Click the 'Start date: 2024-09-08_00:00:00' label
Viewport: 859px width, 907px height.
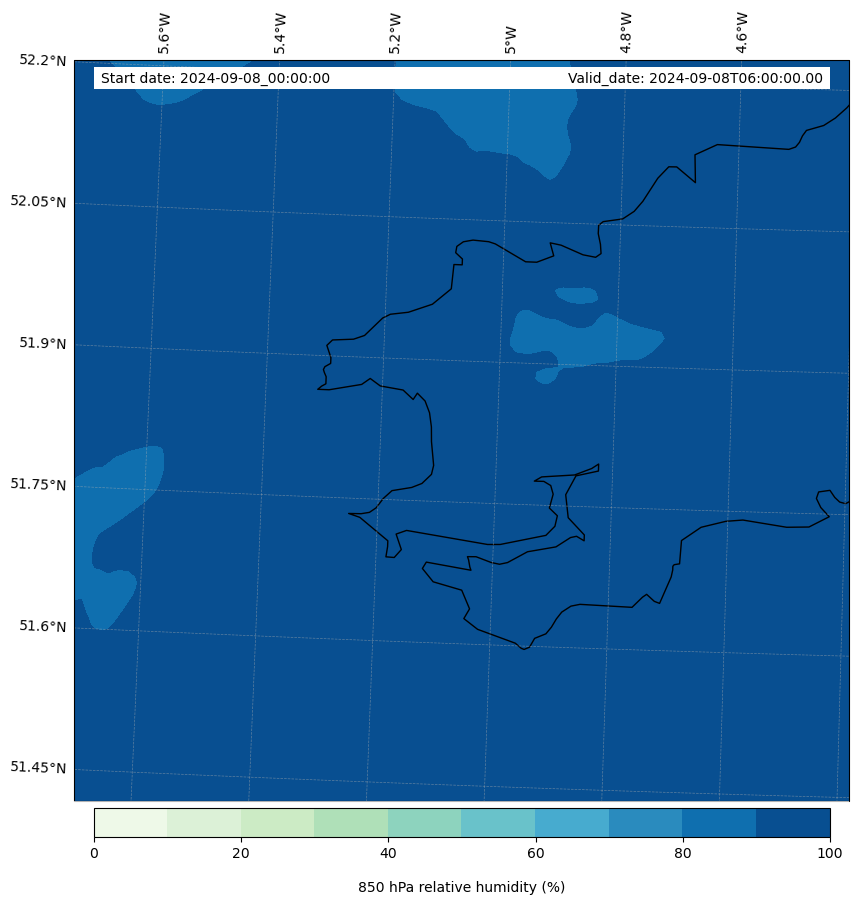pos(215,78)
